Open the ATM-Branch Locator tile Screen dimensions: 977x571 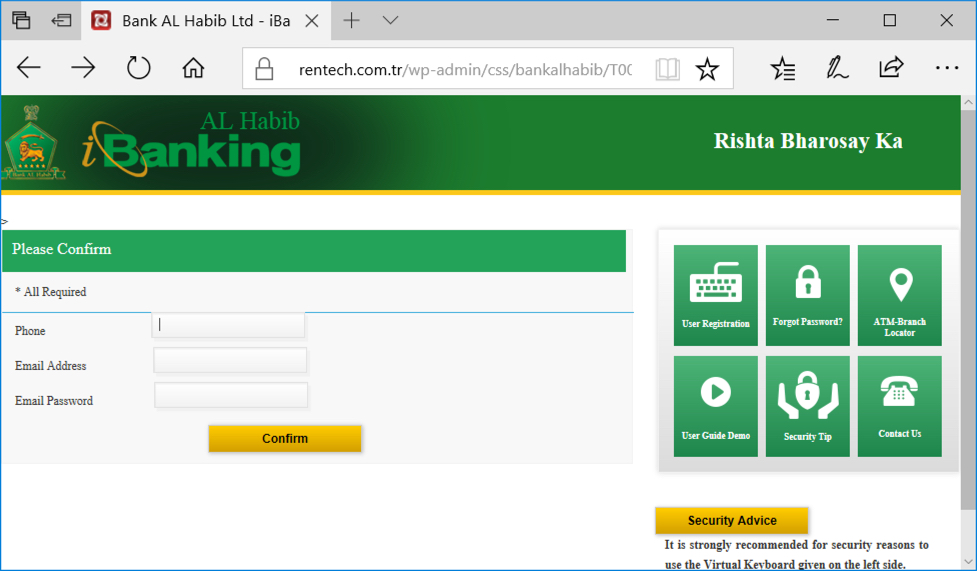pos(900,295)
